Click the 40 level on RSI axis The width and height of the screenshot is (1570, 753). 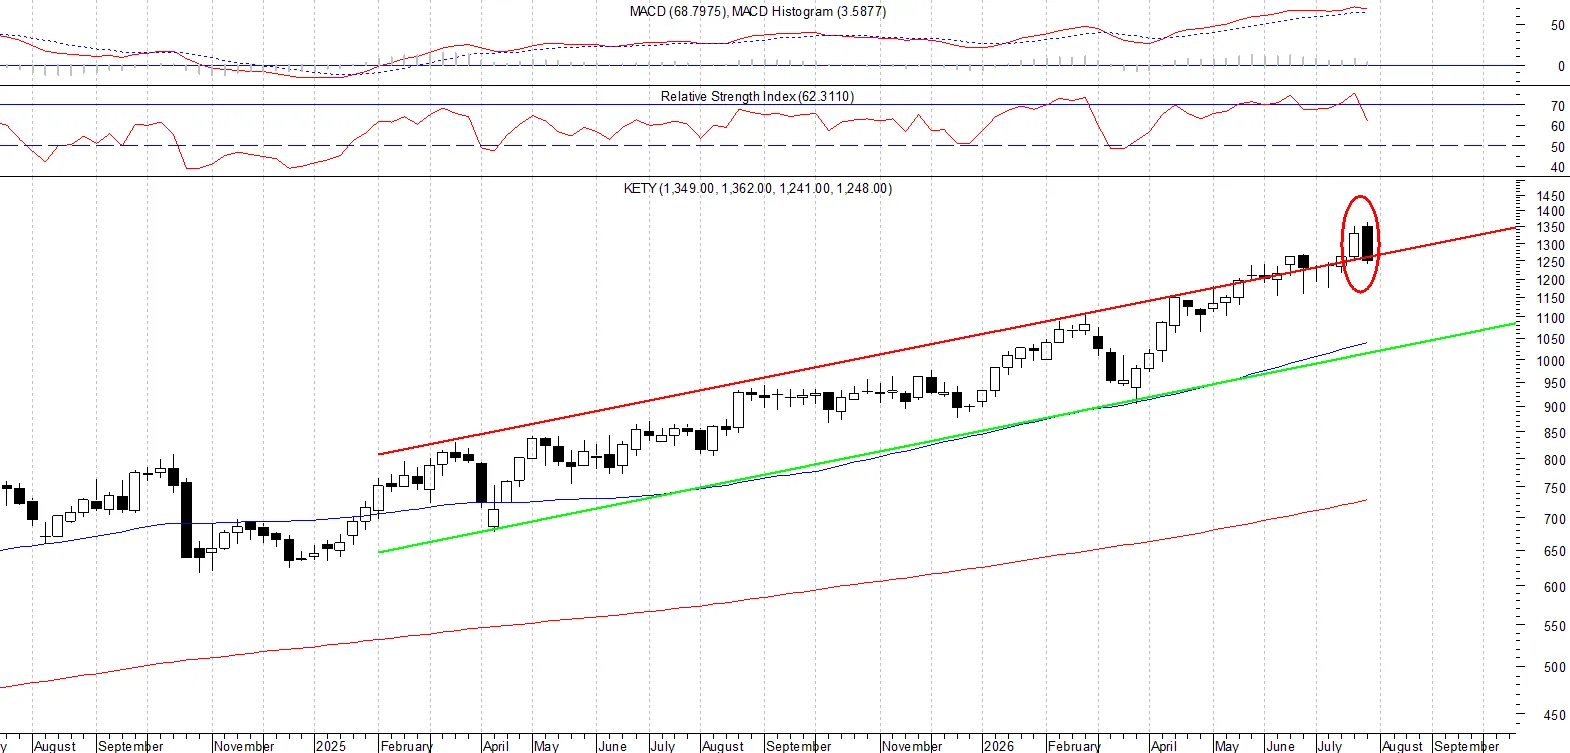point(1558,168)
